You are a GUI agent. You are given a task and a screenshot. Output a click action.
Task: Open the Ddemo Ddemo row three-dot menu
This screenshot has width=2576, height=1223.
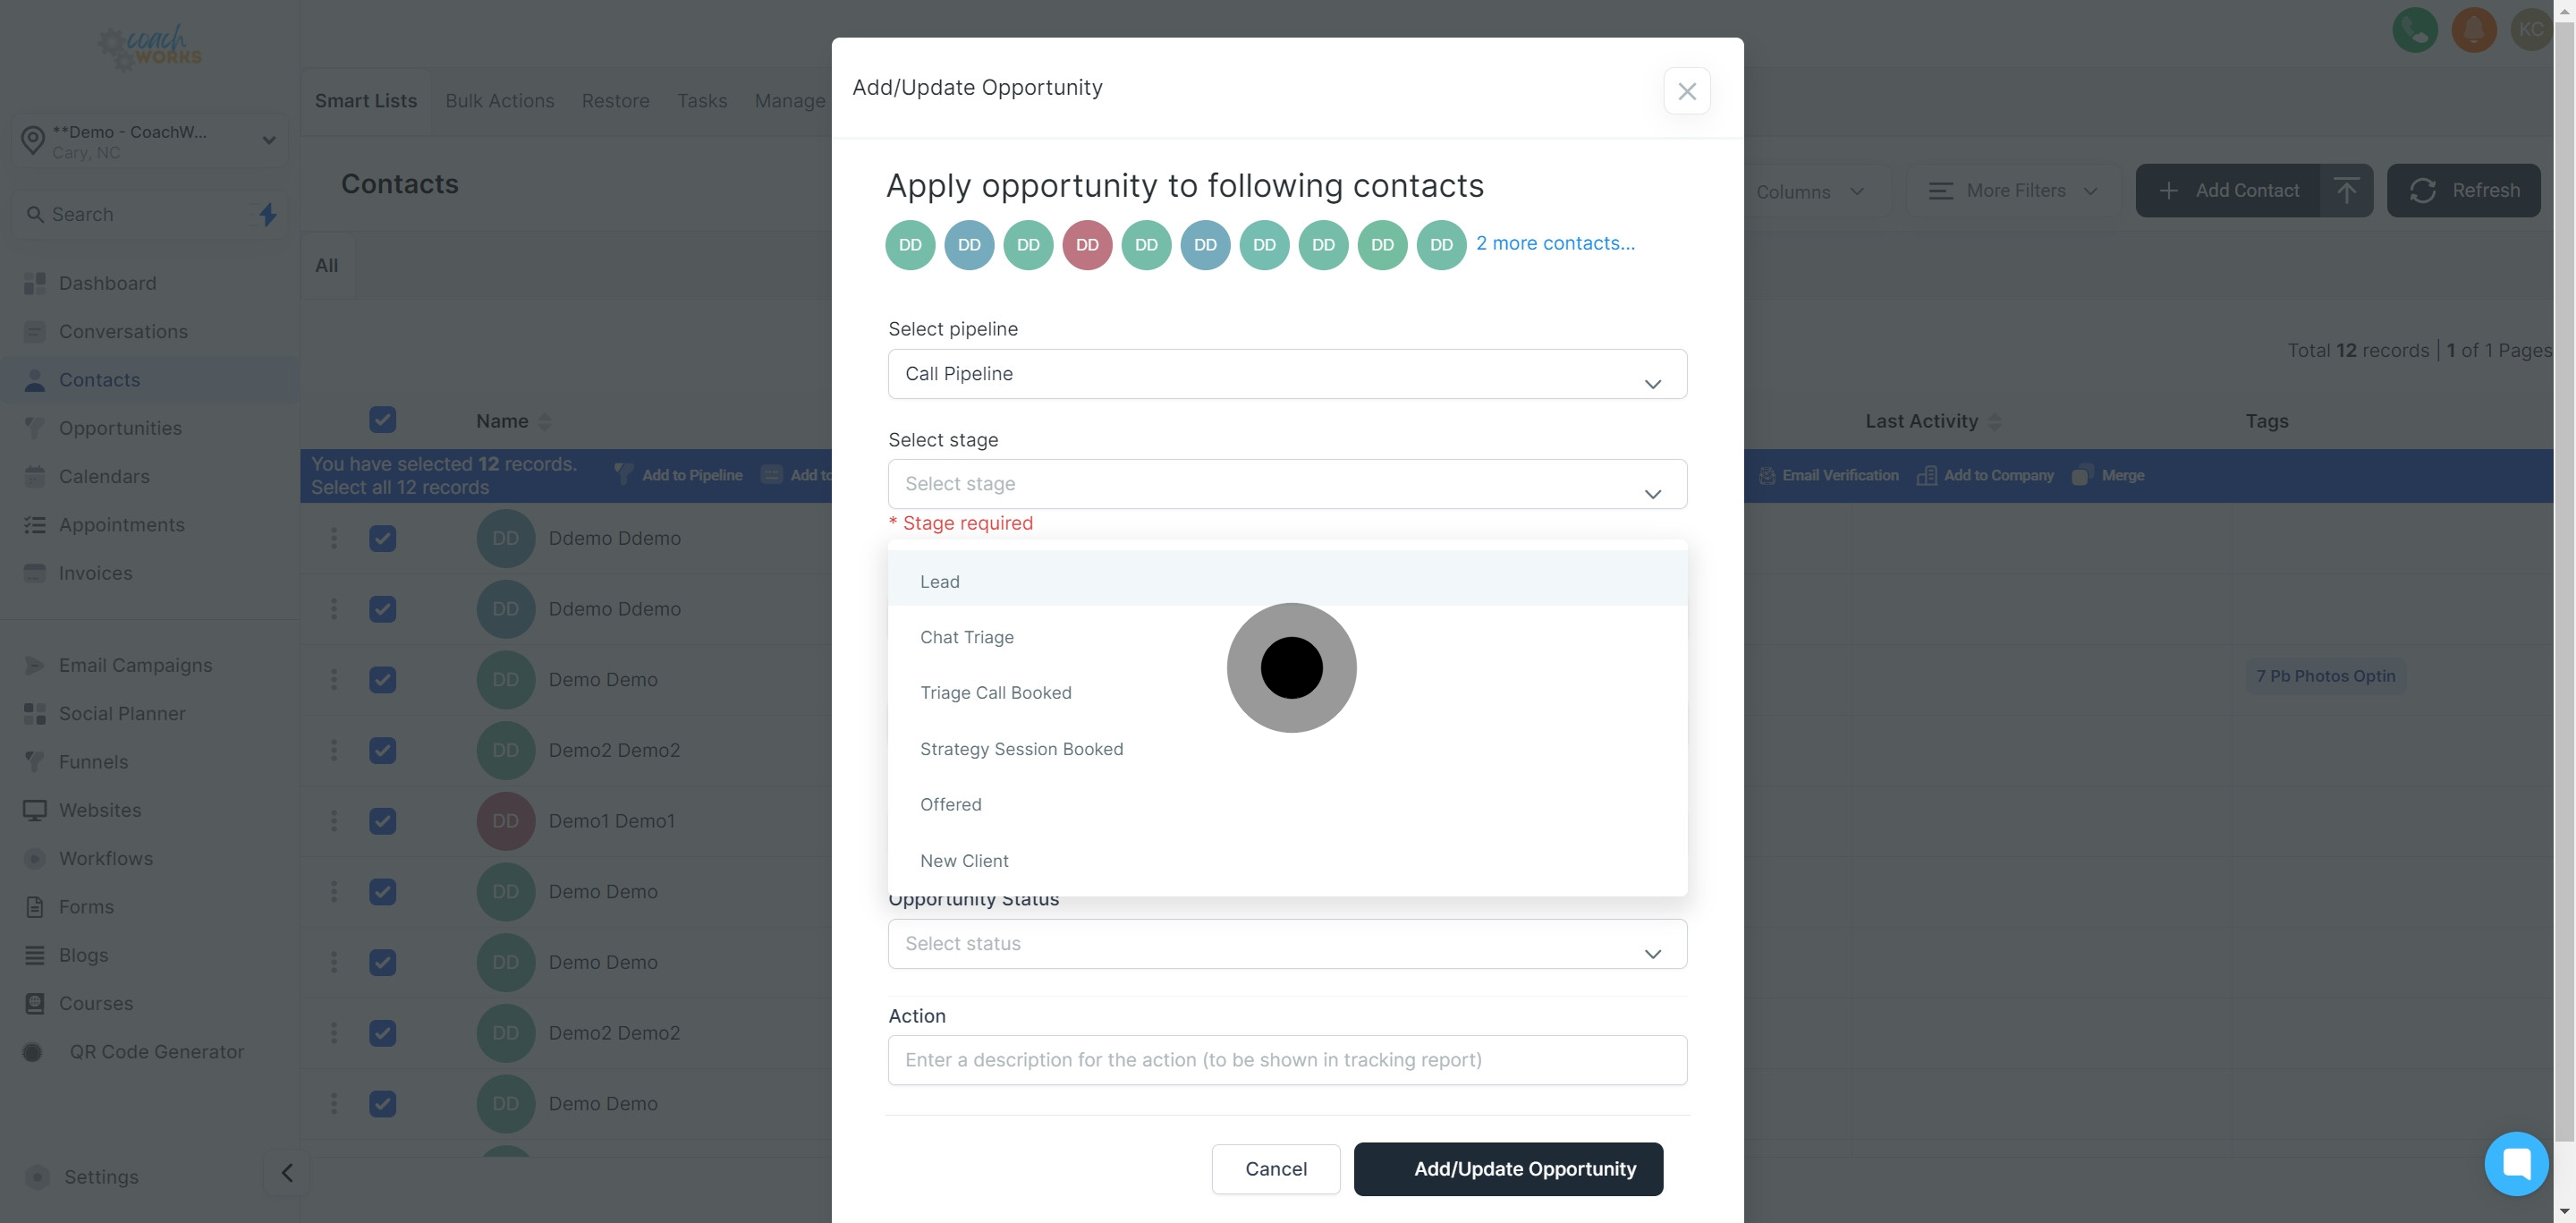pyautogui.click(x=334, y=538)
